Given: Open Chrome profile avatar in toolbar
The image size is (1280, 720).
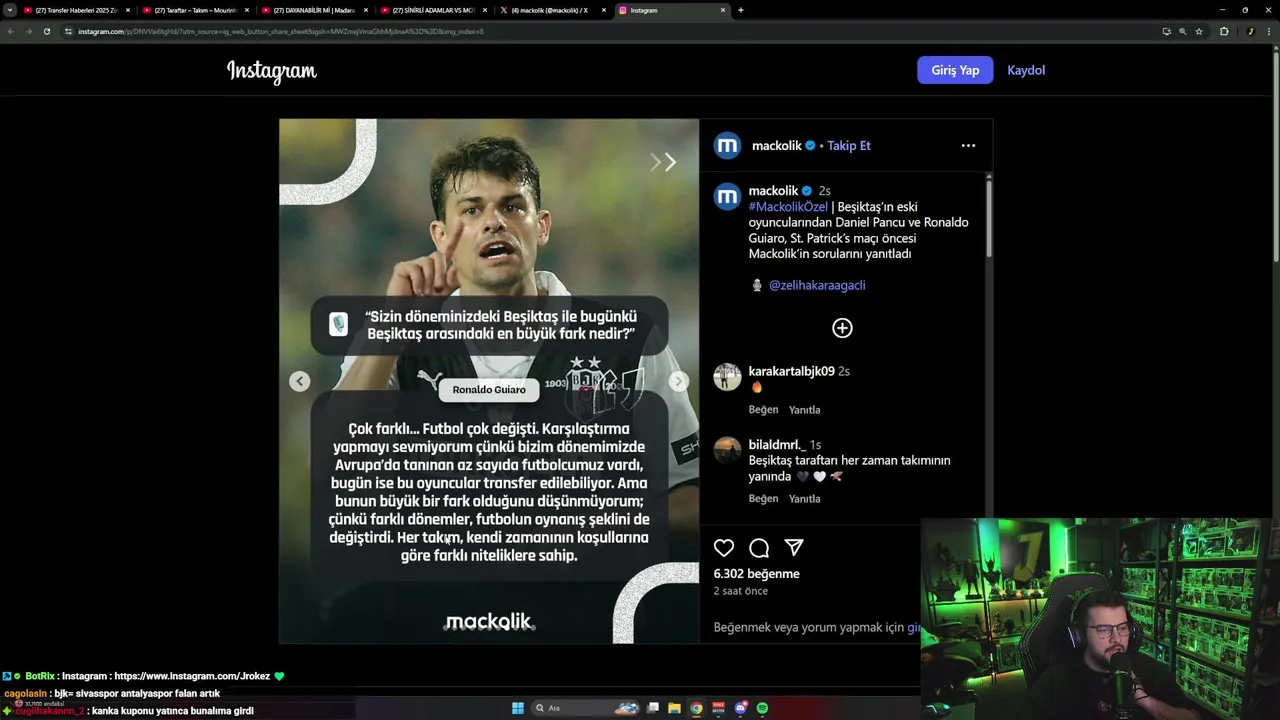Looking at the screenshot, I should [x=1250, y=31].
